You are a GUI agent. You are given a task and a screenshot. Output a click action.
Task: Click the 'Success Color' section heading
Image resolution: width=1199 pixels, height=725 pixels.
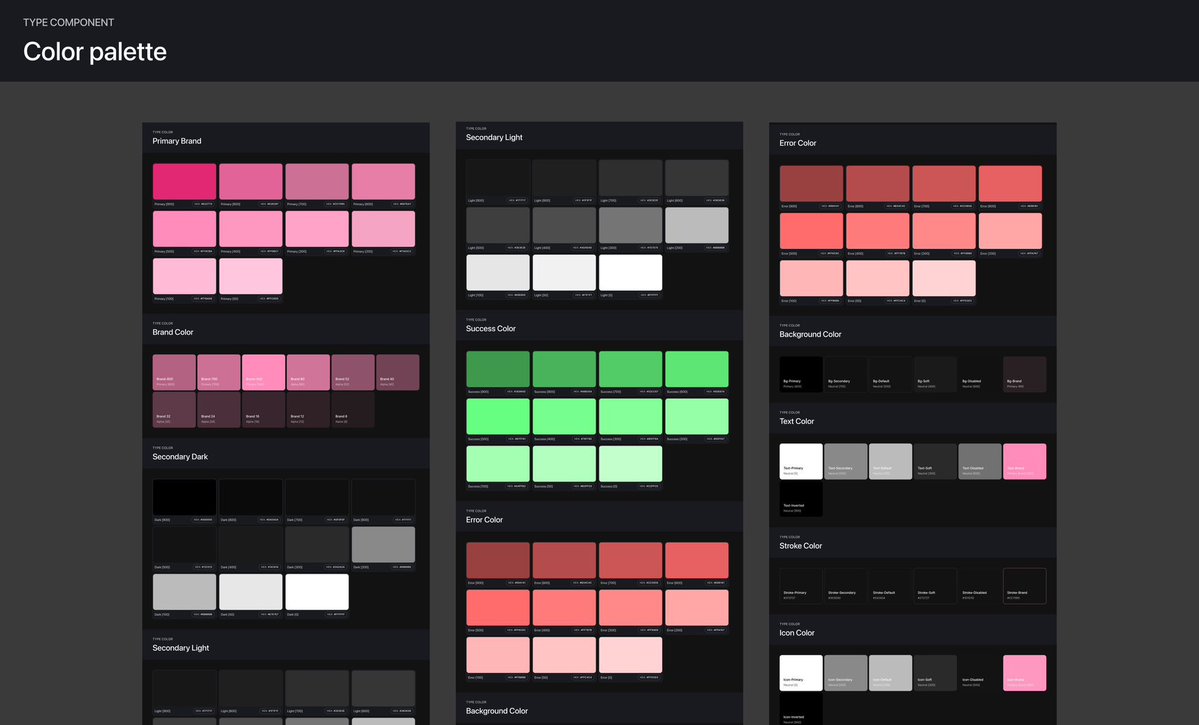point(491,328)
